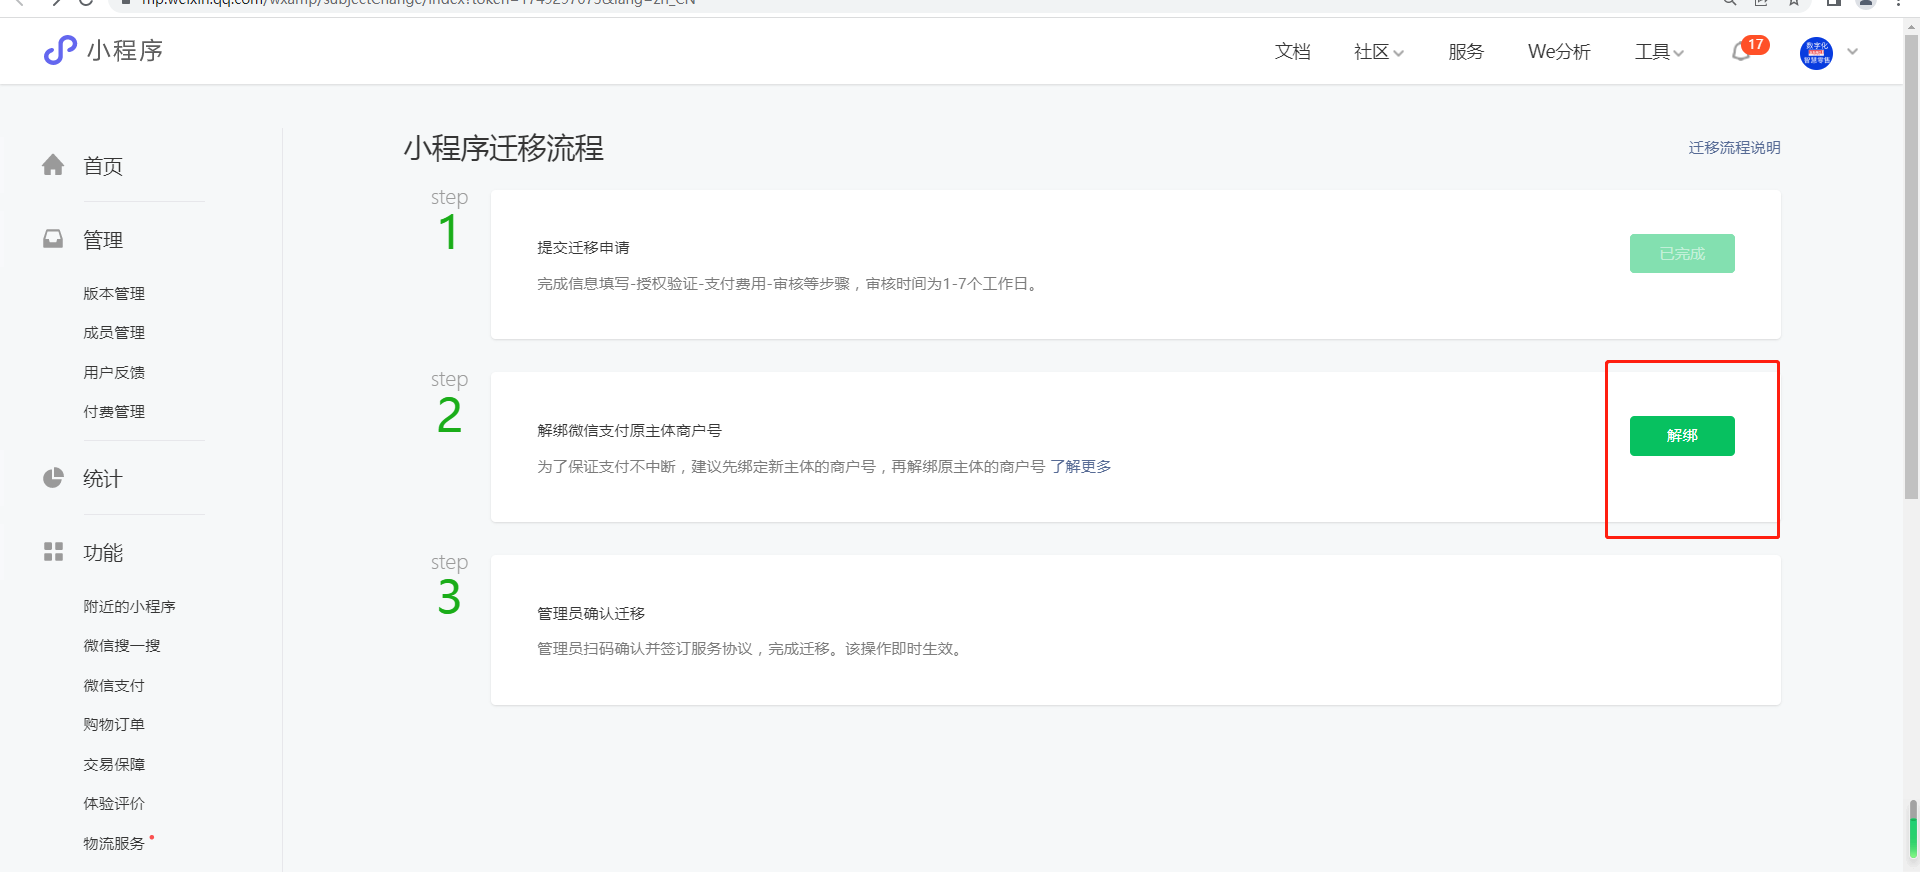Click the inbox icon beside 管理
The height and width of the screenshot is (872, 1920).
click(x=53, y=239)
